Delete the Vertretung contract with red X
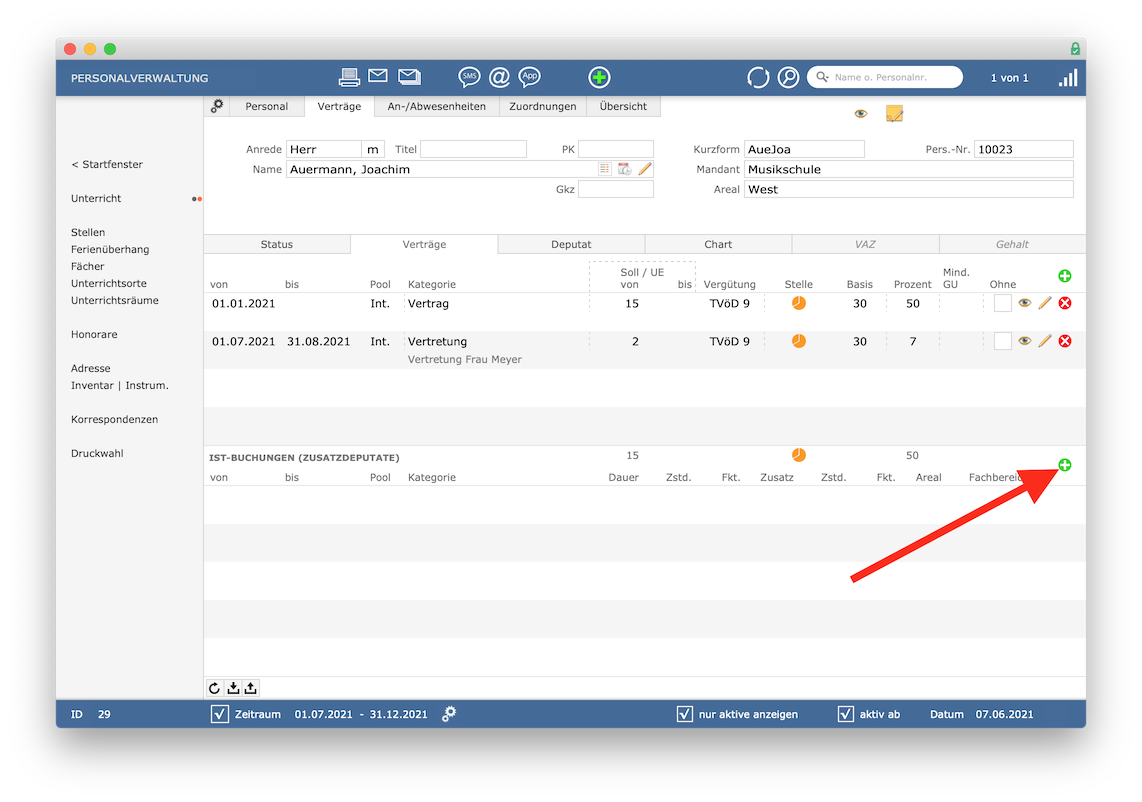1142x802 pixels. (x=1065, y=341)
